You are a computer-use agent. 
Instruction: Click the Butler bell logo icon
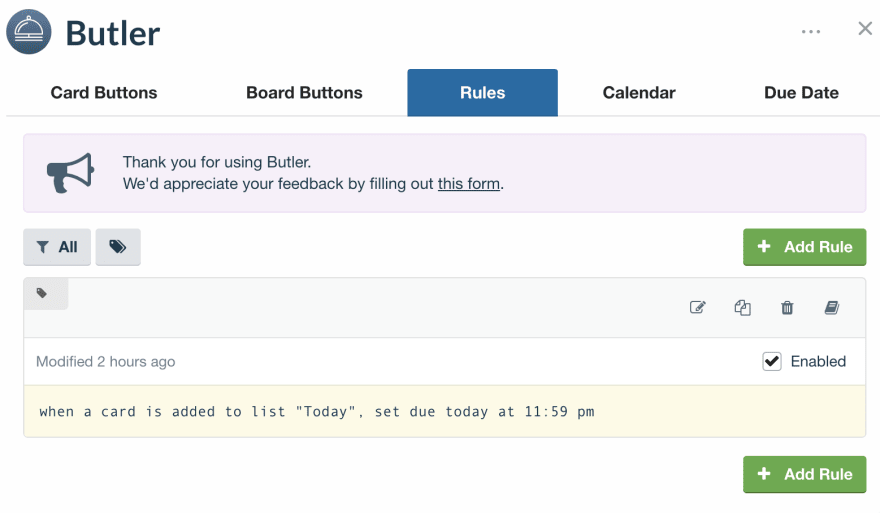(x=29, y=32)
